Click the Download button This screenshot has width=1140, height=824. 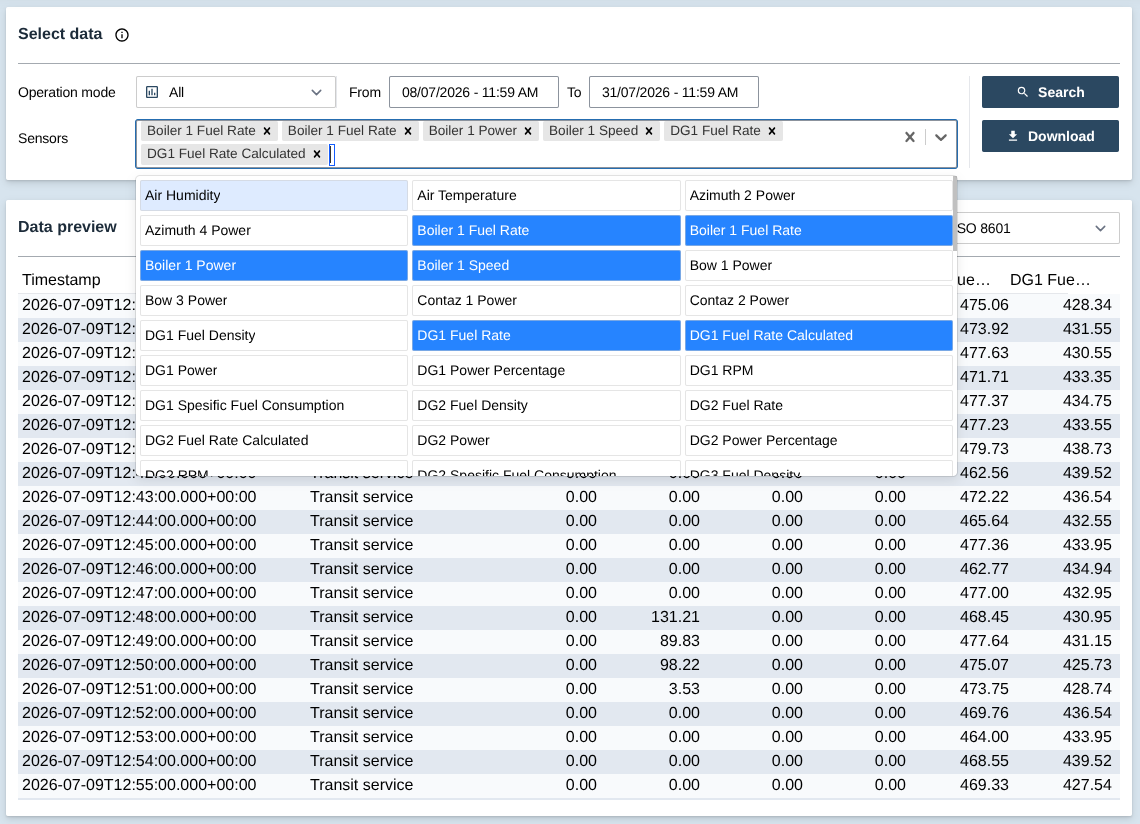coord(1050,136)
